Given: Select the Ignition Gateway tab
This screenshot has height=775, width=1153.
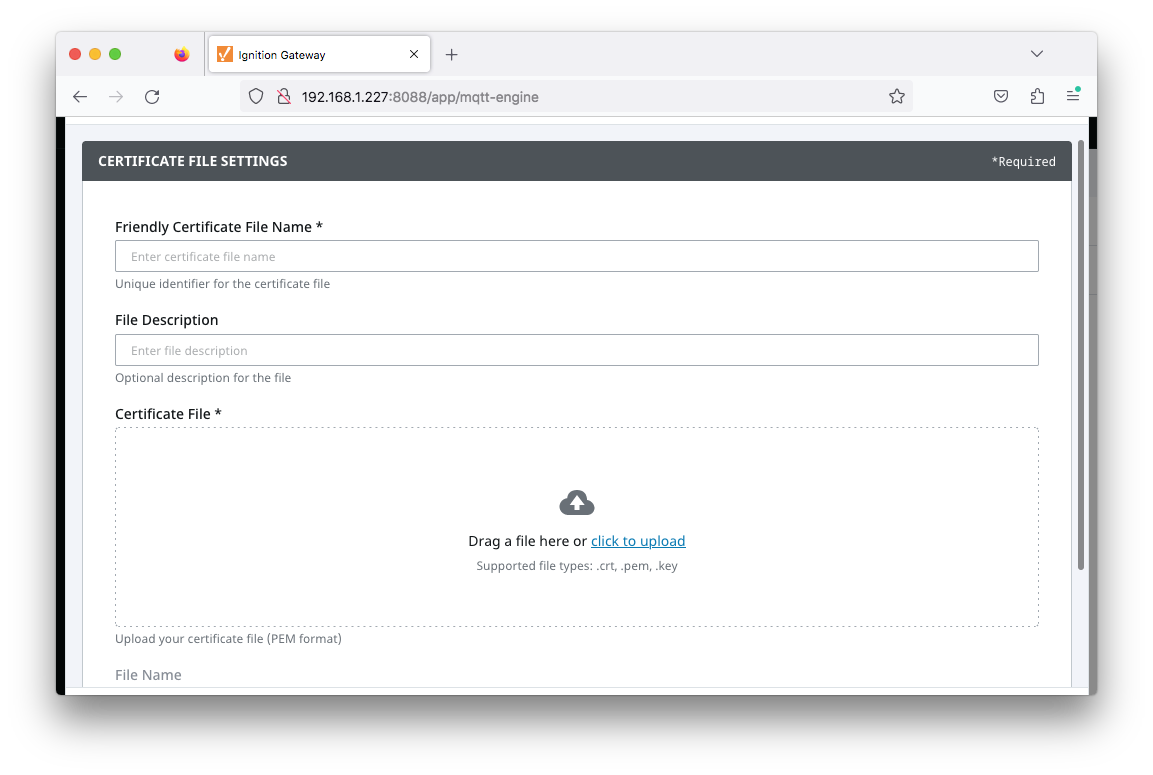Looking at the screenshot, I should point(319,54).
